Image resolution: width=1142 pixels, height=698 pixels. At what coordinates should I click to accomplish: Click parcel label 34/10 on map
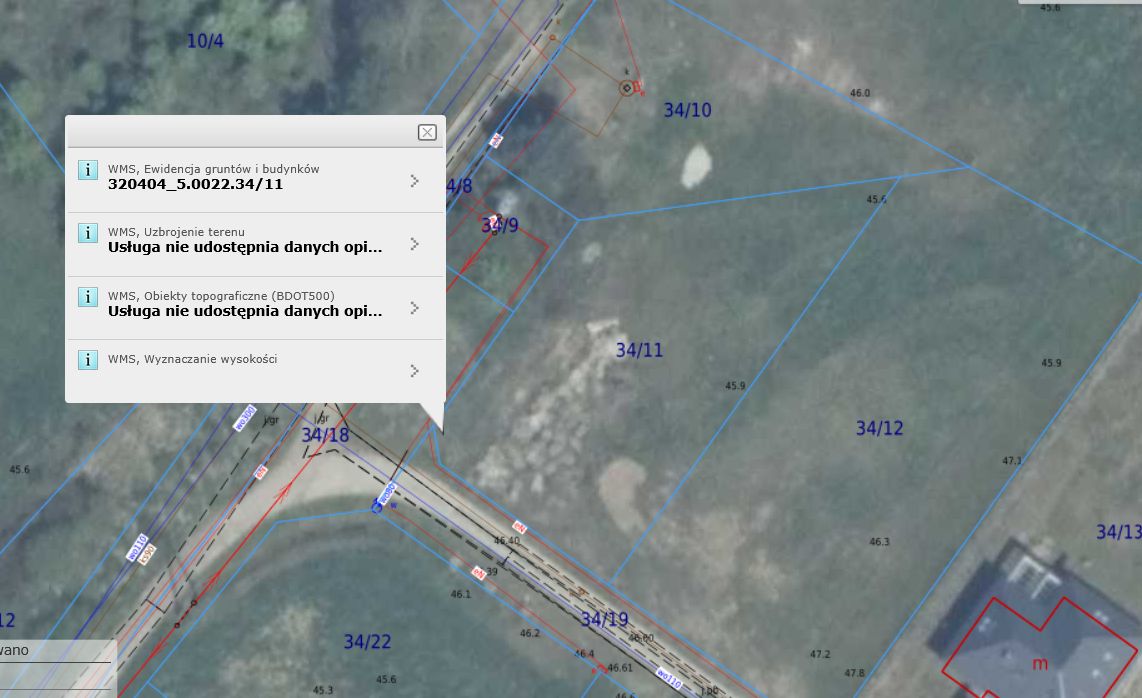(688, 110)
